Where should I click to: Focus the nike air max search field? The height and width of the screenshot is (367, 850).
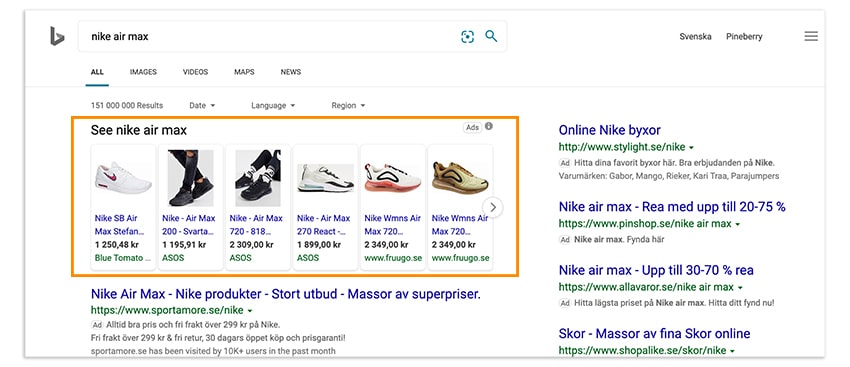268,37
